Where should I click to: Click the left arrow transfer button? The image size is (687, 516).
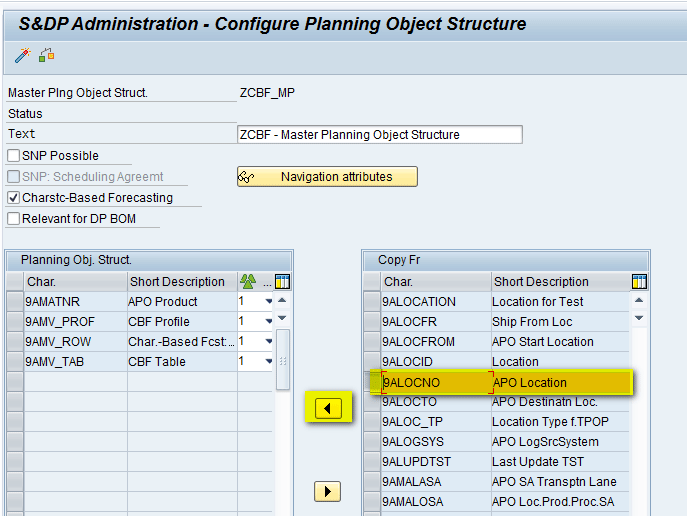coord(328,409)
